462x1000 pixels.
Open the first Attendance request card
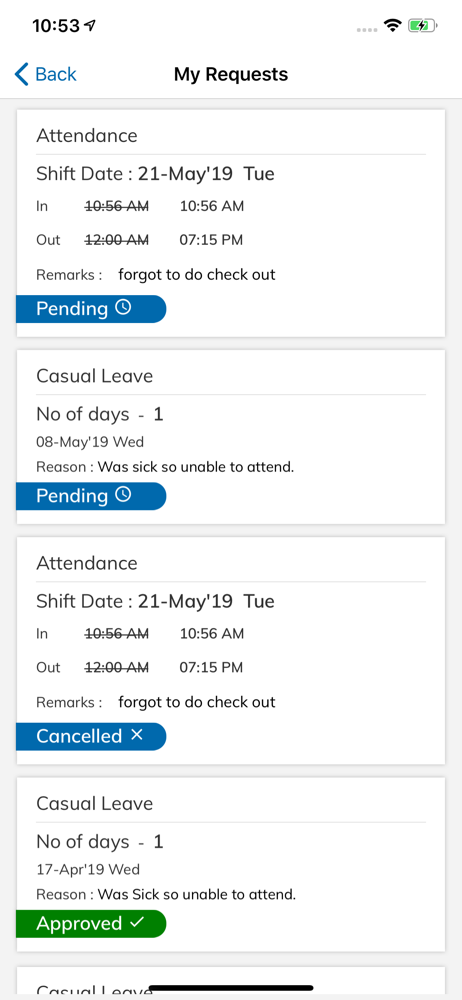click(230, 223)
